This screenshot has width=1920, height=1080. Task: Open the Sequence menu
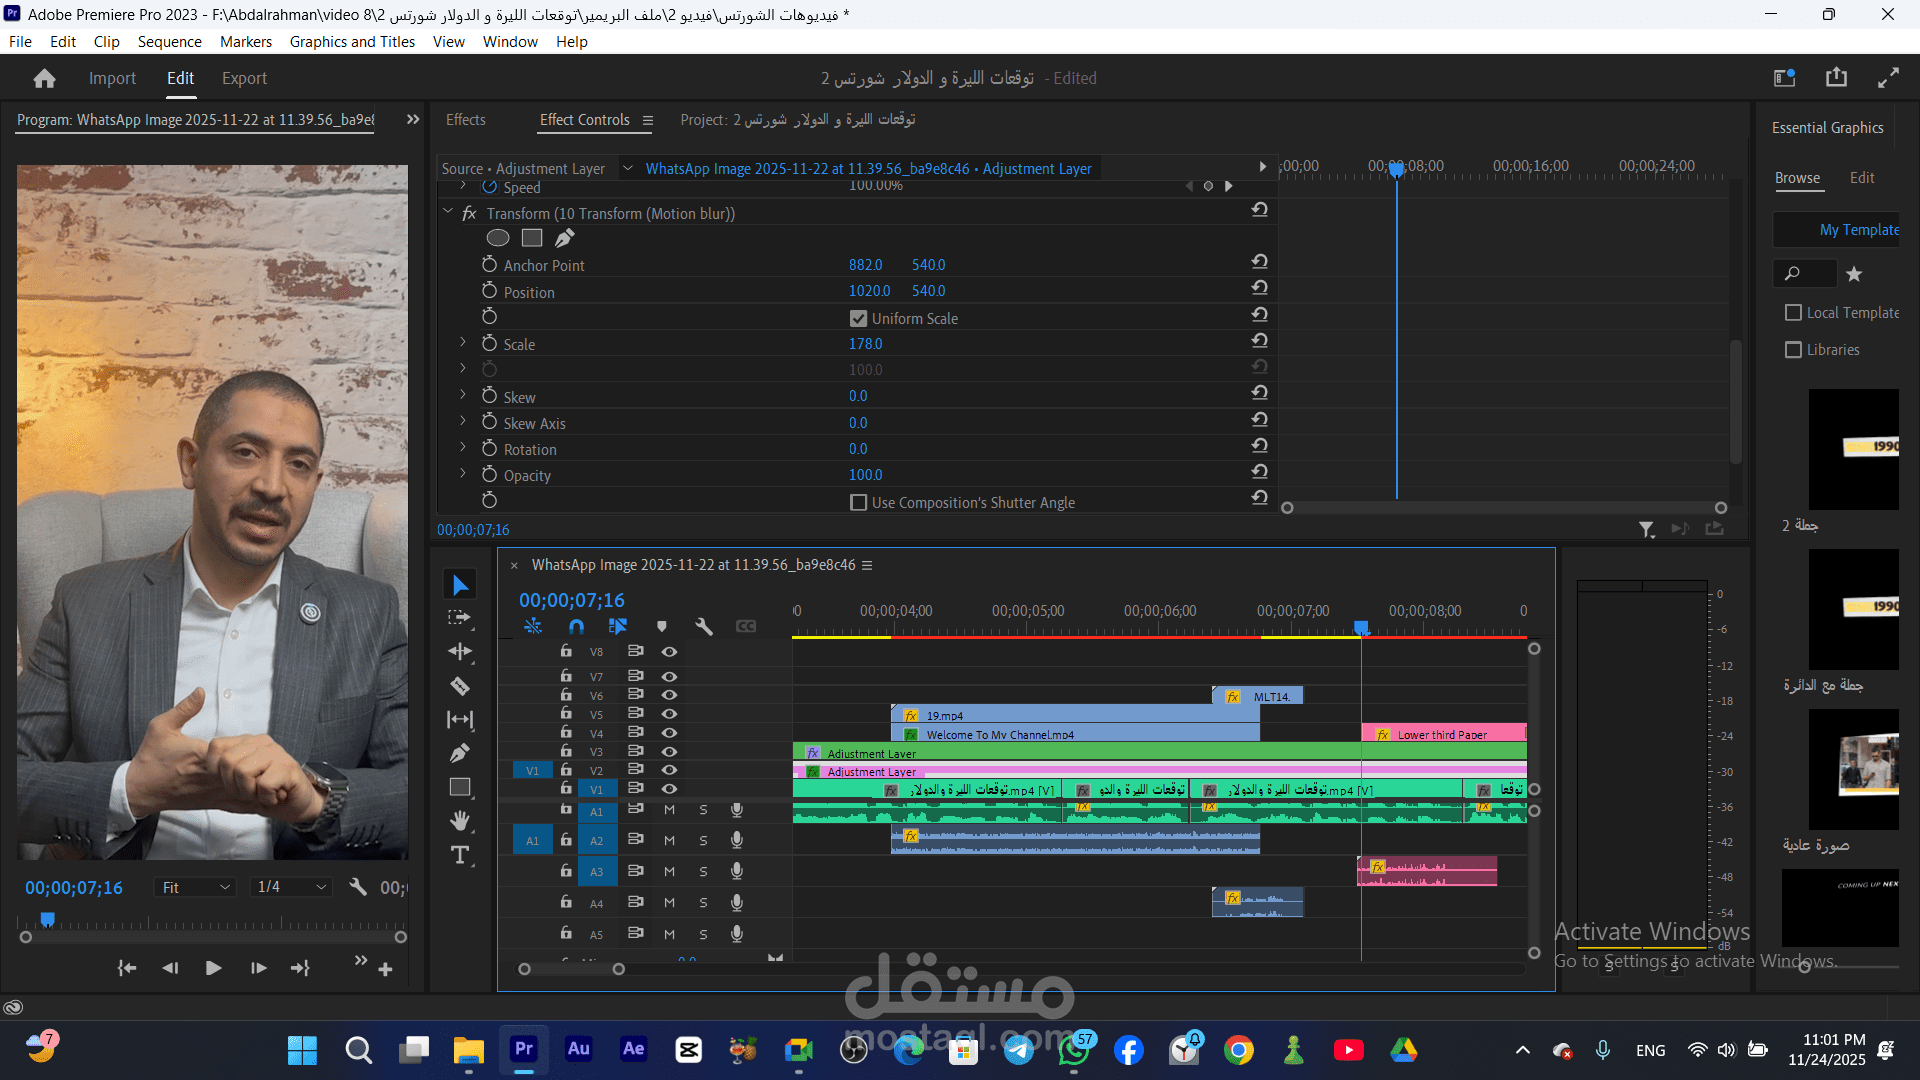tap(169, 41)
